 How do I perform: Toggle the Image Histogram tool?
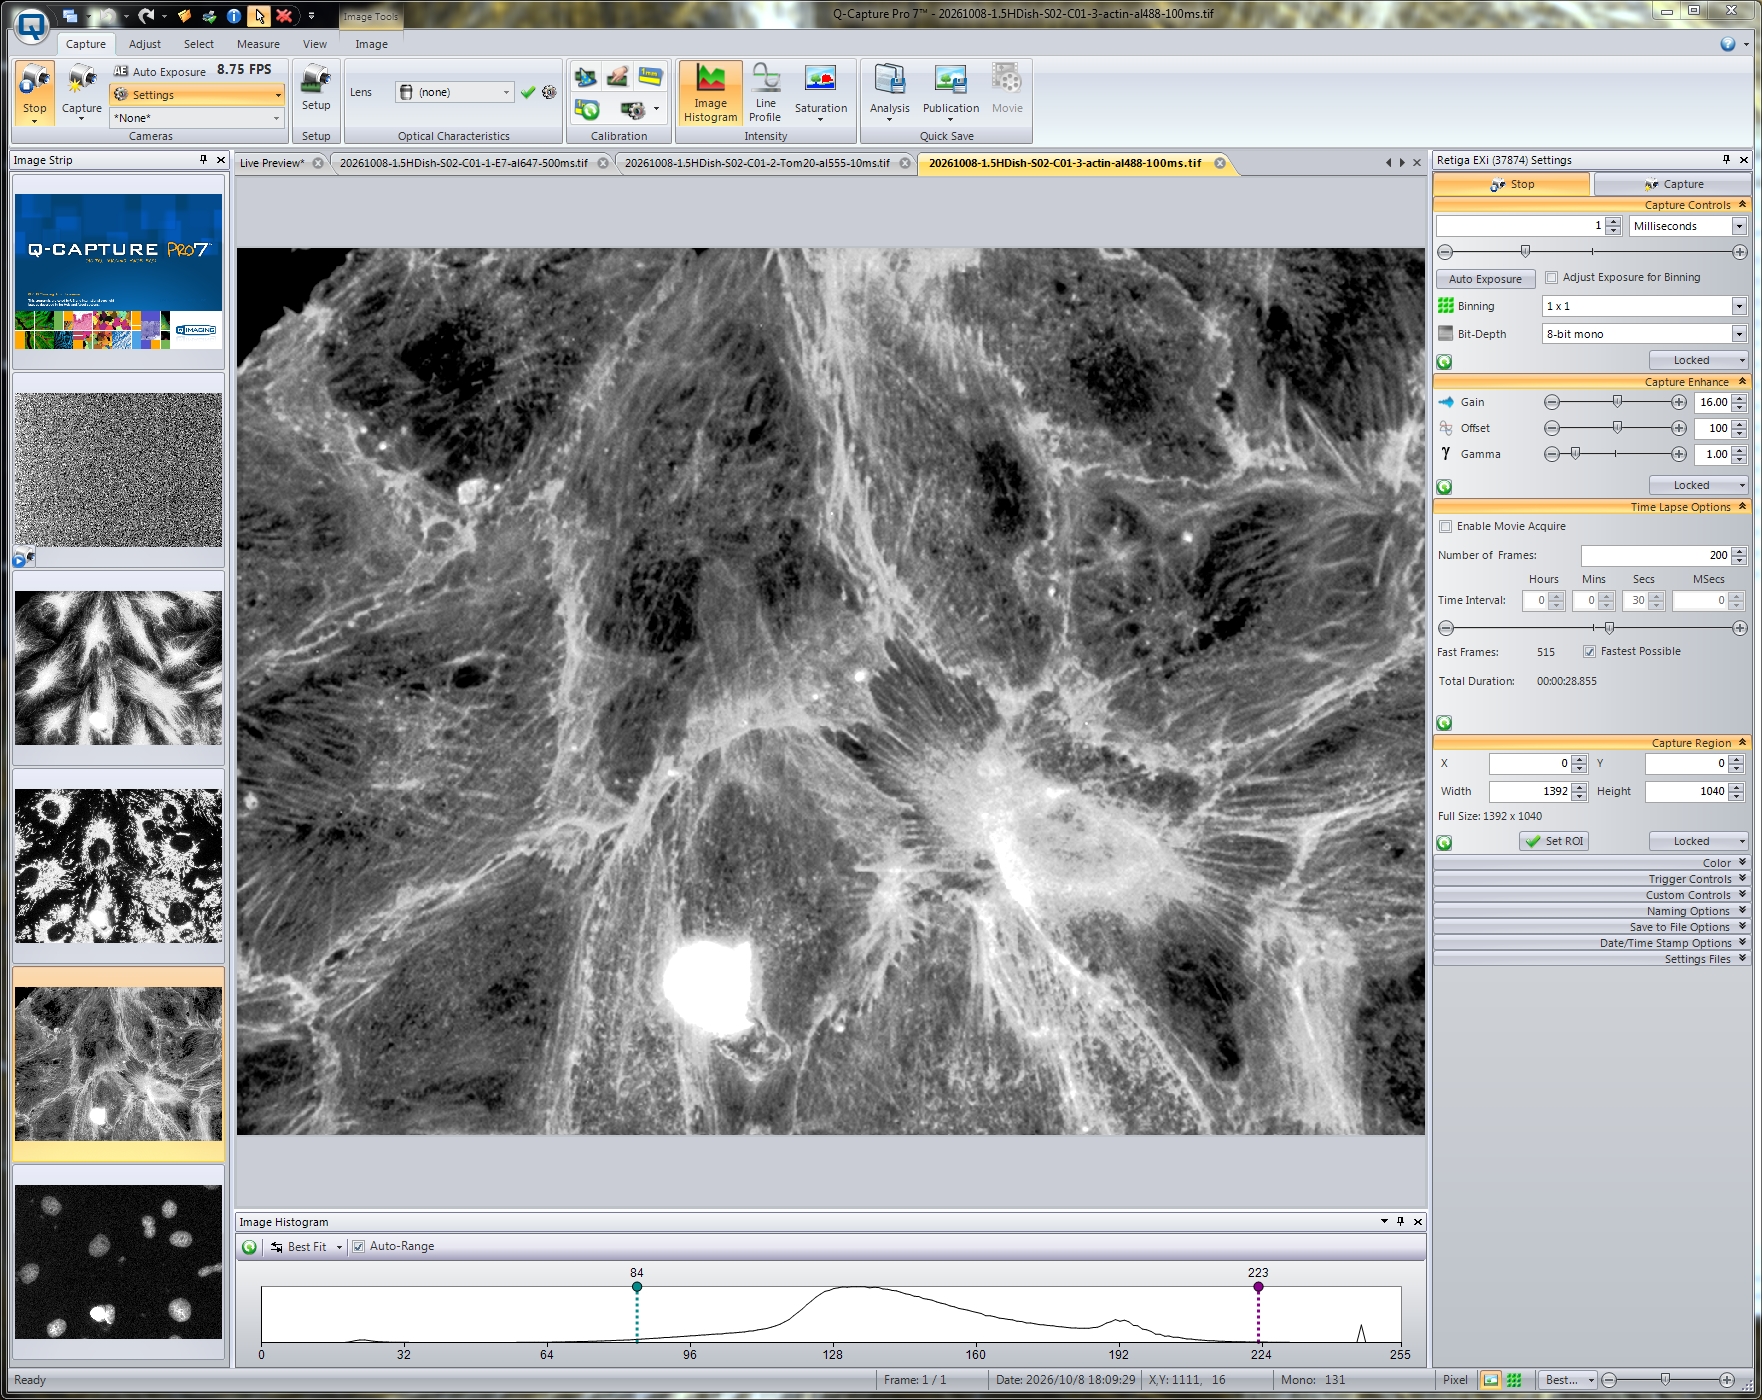(710, 93)
